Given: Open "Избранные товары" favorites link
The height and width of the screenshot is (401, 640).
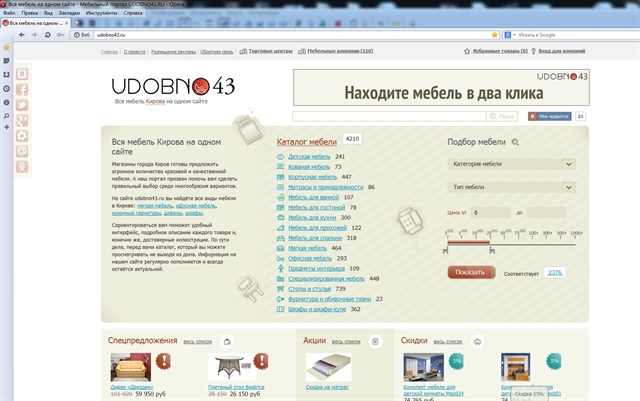Looking at the screenshot, I should tap(500, 50).
